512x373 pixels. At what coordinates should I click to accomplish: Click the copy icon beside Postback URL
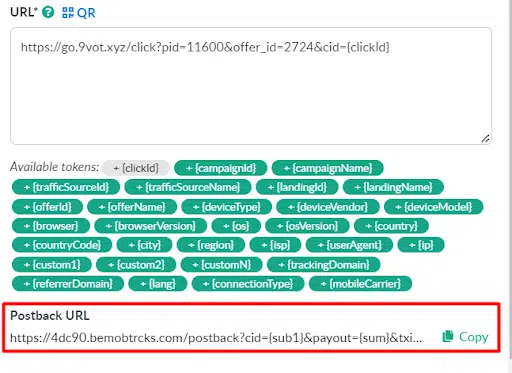tap(448, 336)
